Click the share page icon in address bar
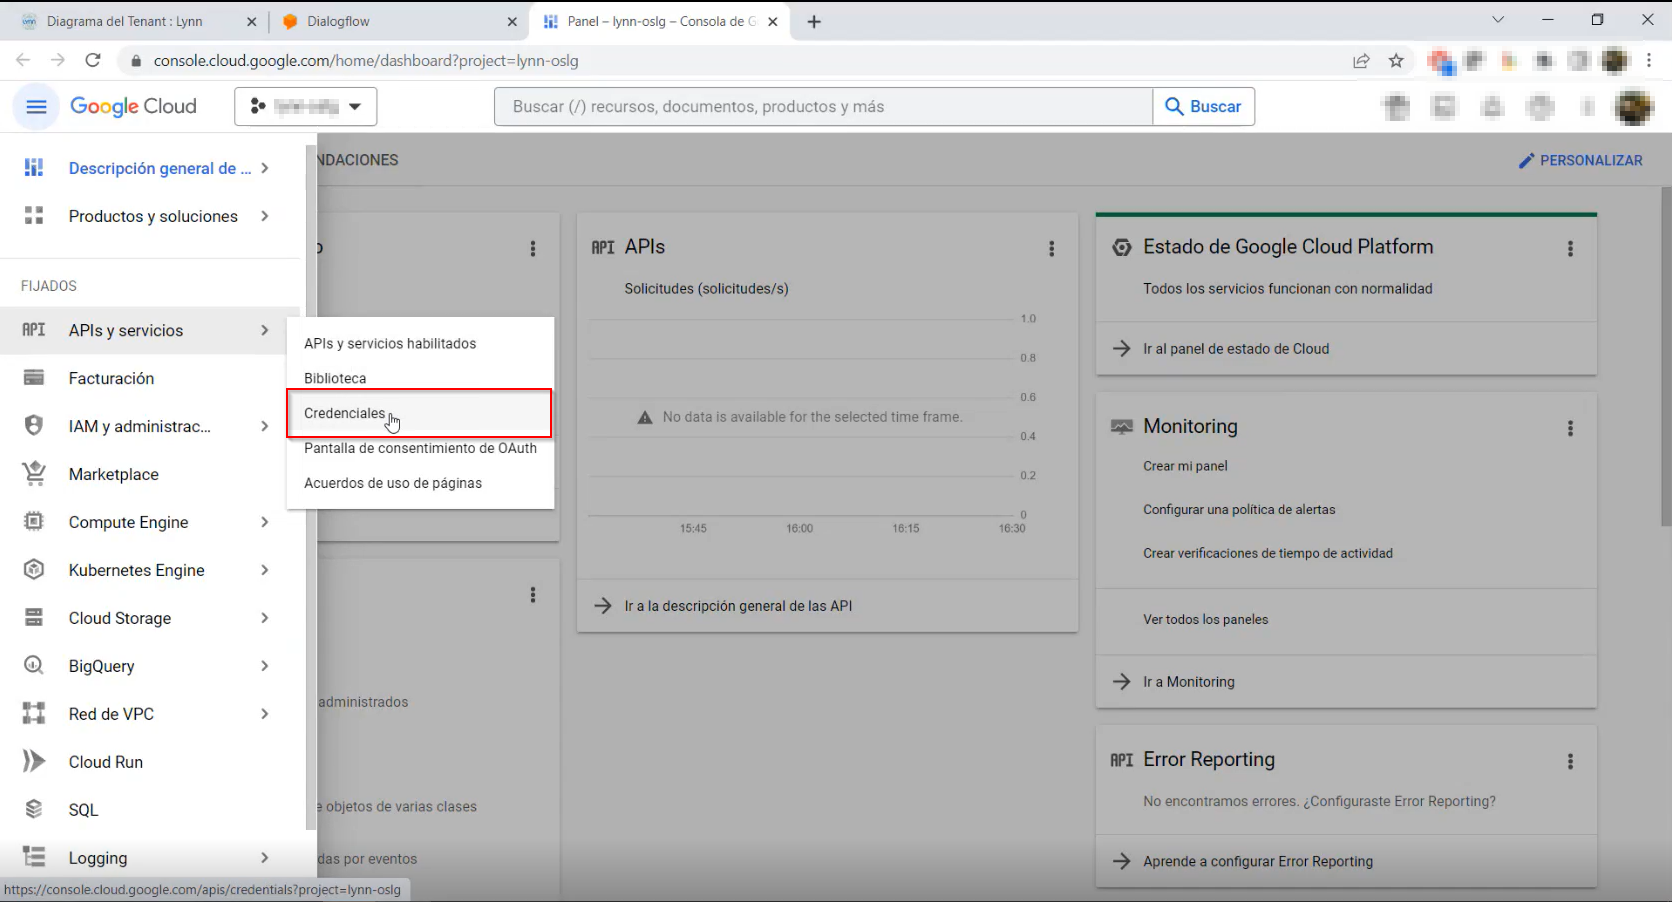Viewport: 1672px width, 902px height. coord(1361,61)
